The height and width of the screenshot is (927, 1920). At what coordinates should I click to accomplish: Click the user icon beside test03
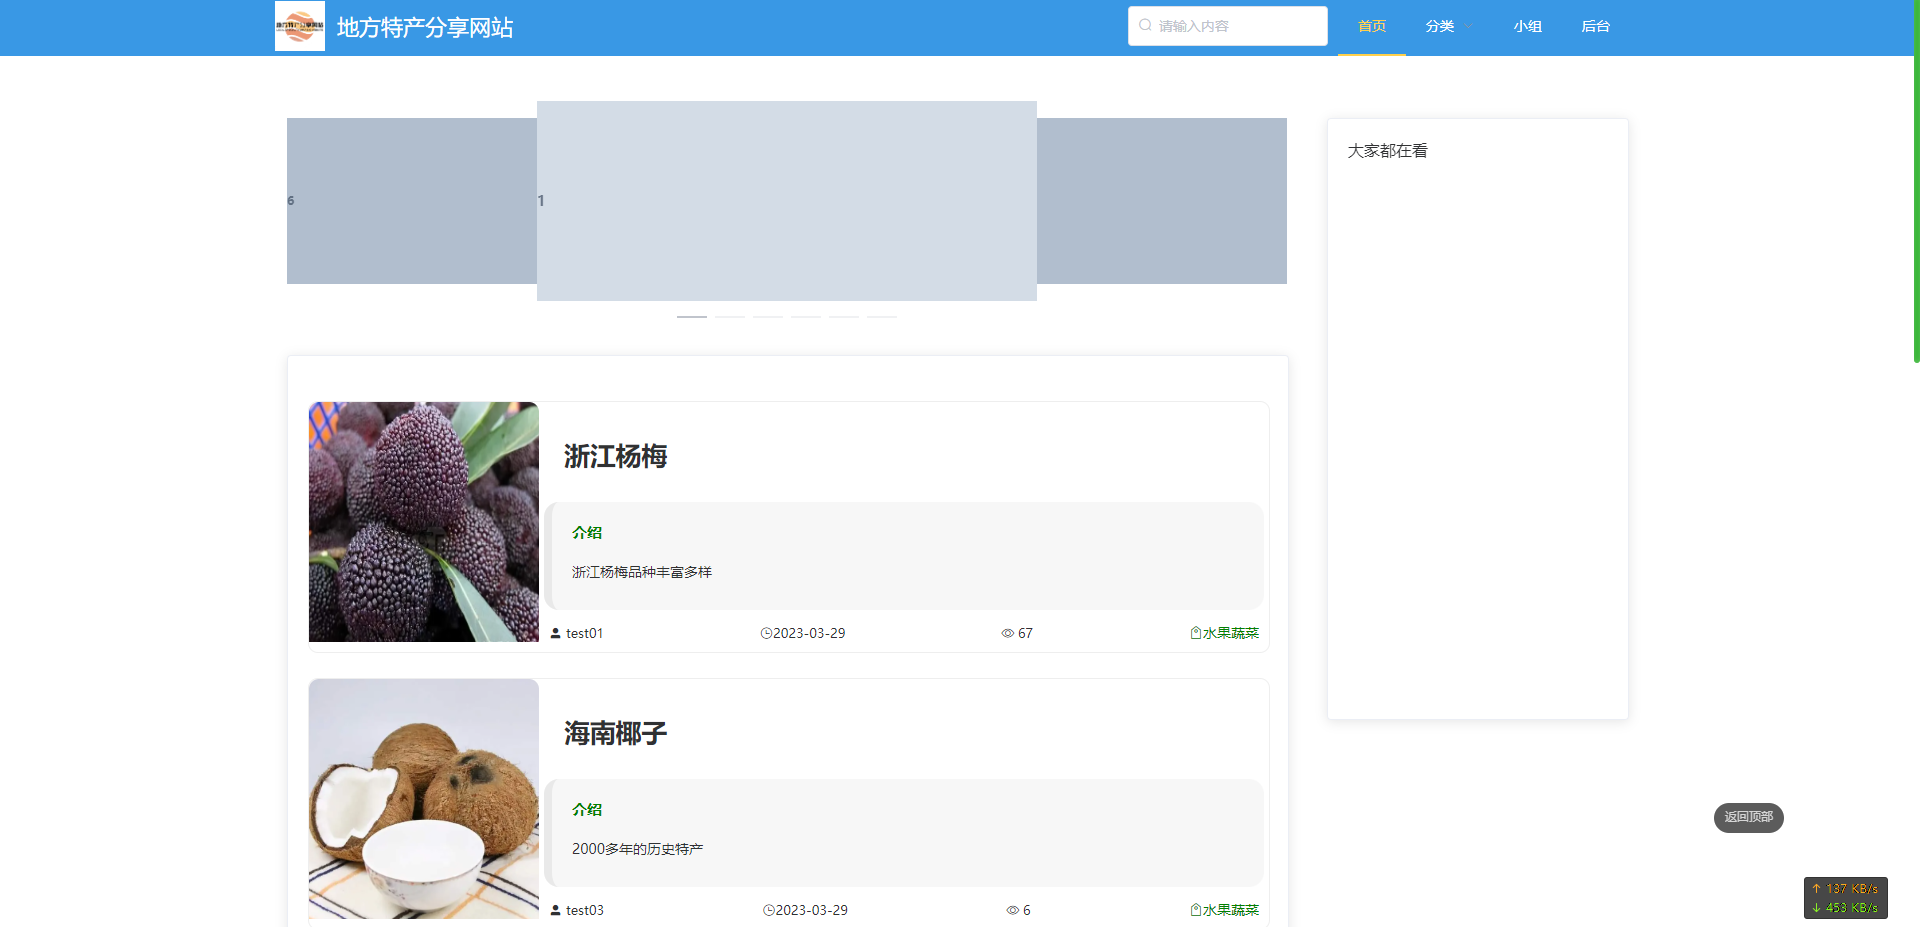556,910
